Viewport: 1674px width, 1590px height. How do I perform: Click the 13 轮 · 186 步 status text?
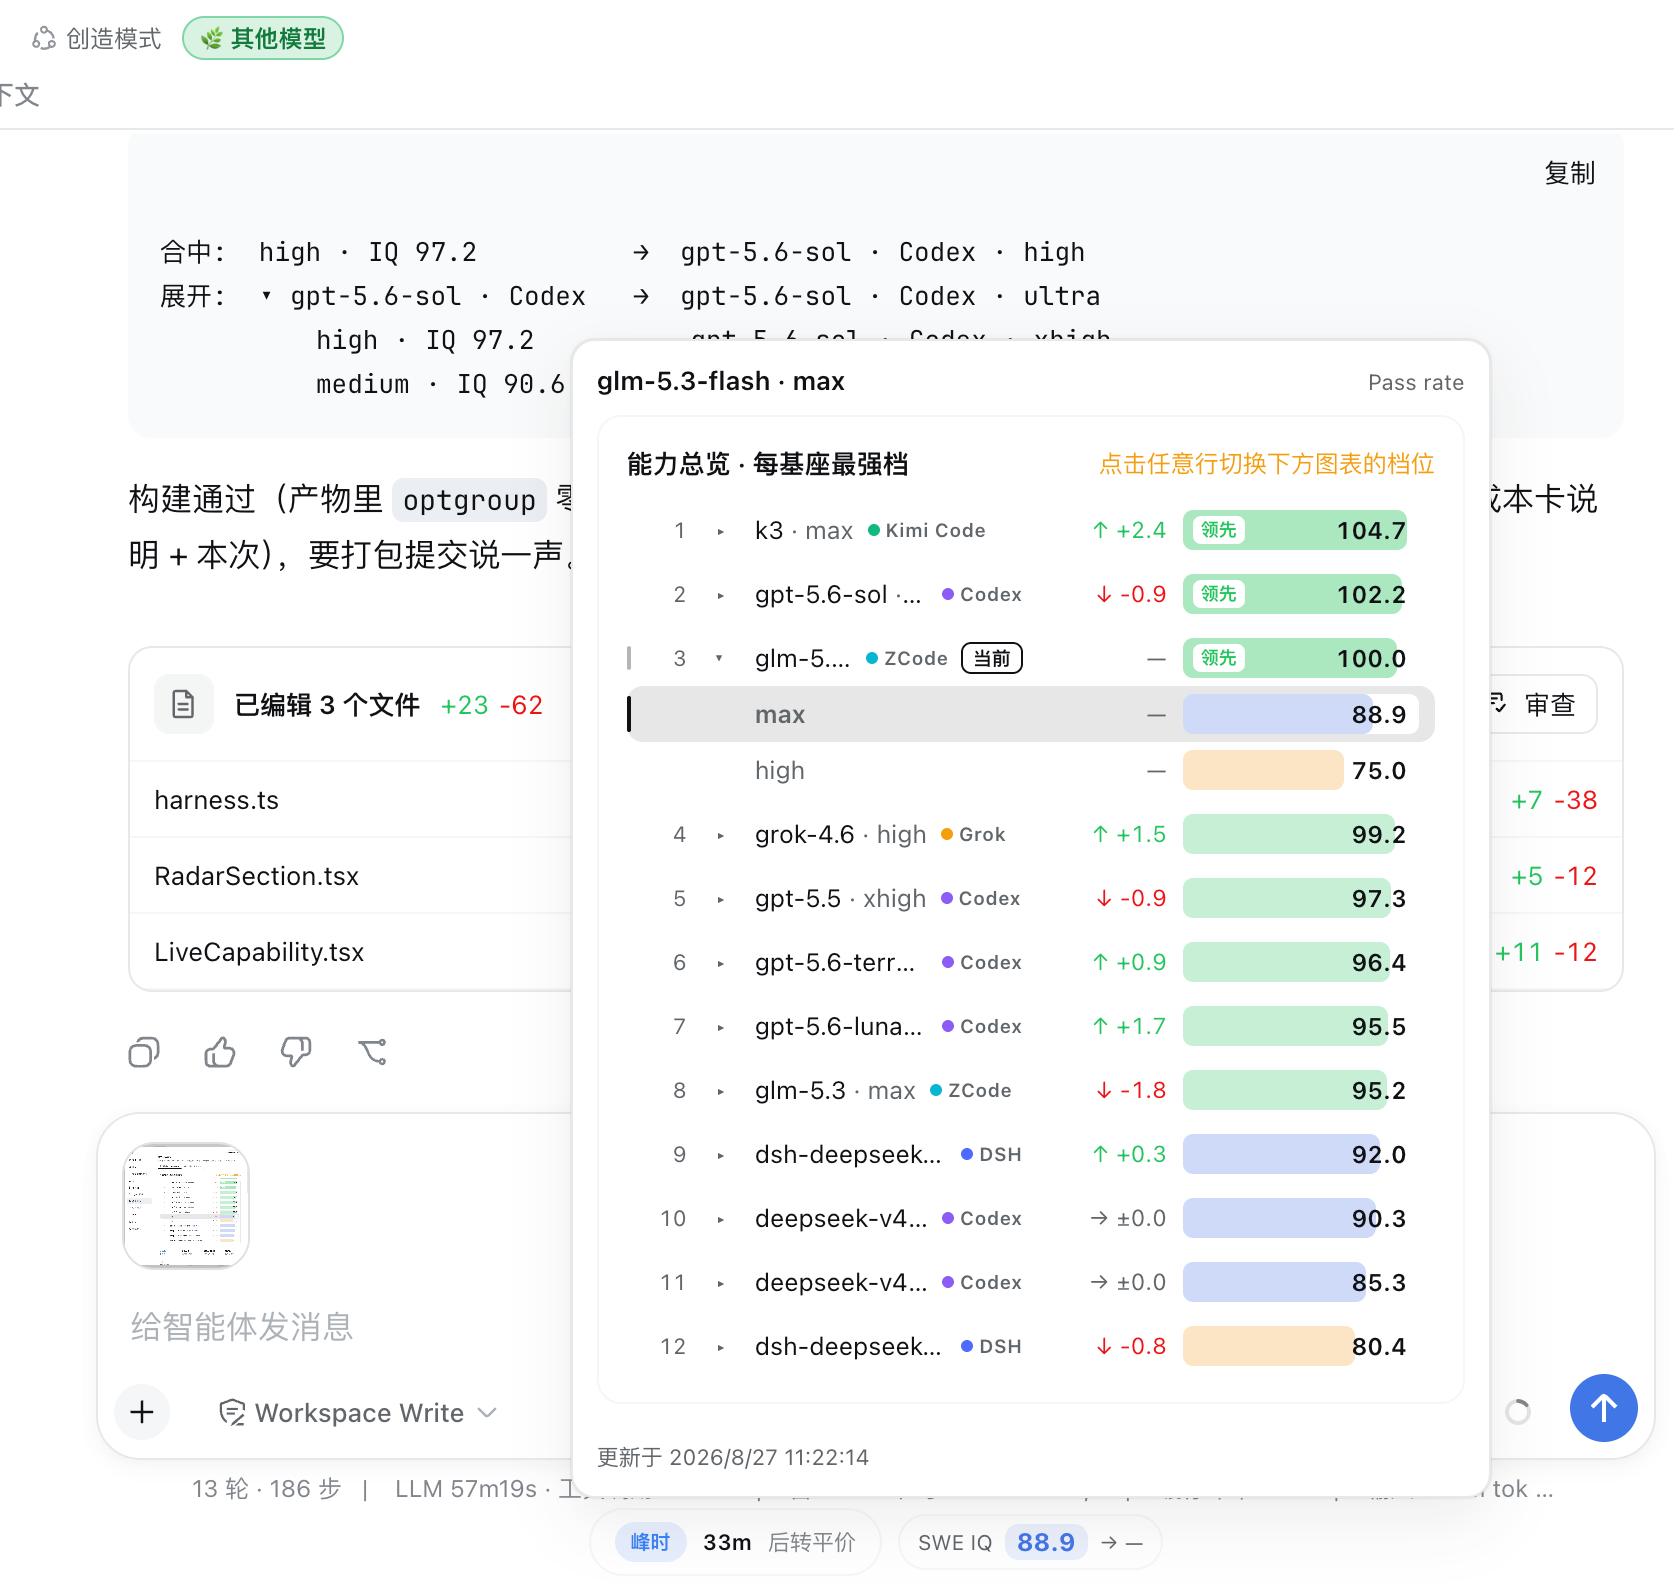point(267,1489)
